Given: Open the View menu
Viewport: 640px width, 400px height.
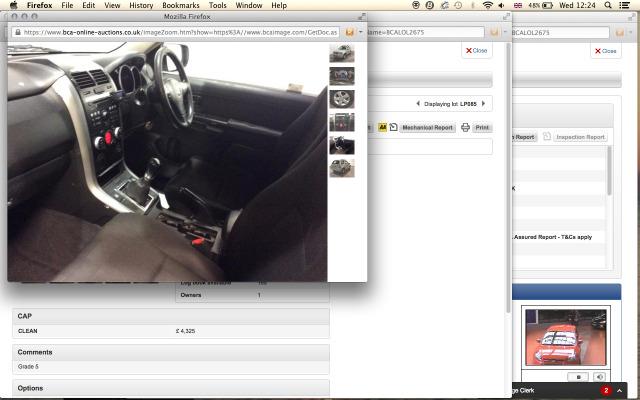Looking at the screenshot, I should tap(112, 5).
